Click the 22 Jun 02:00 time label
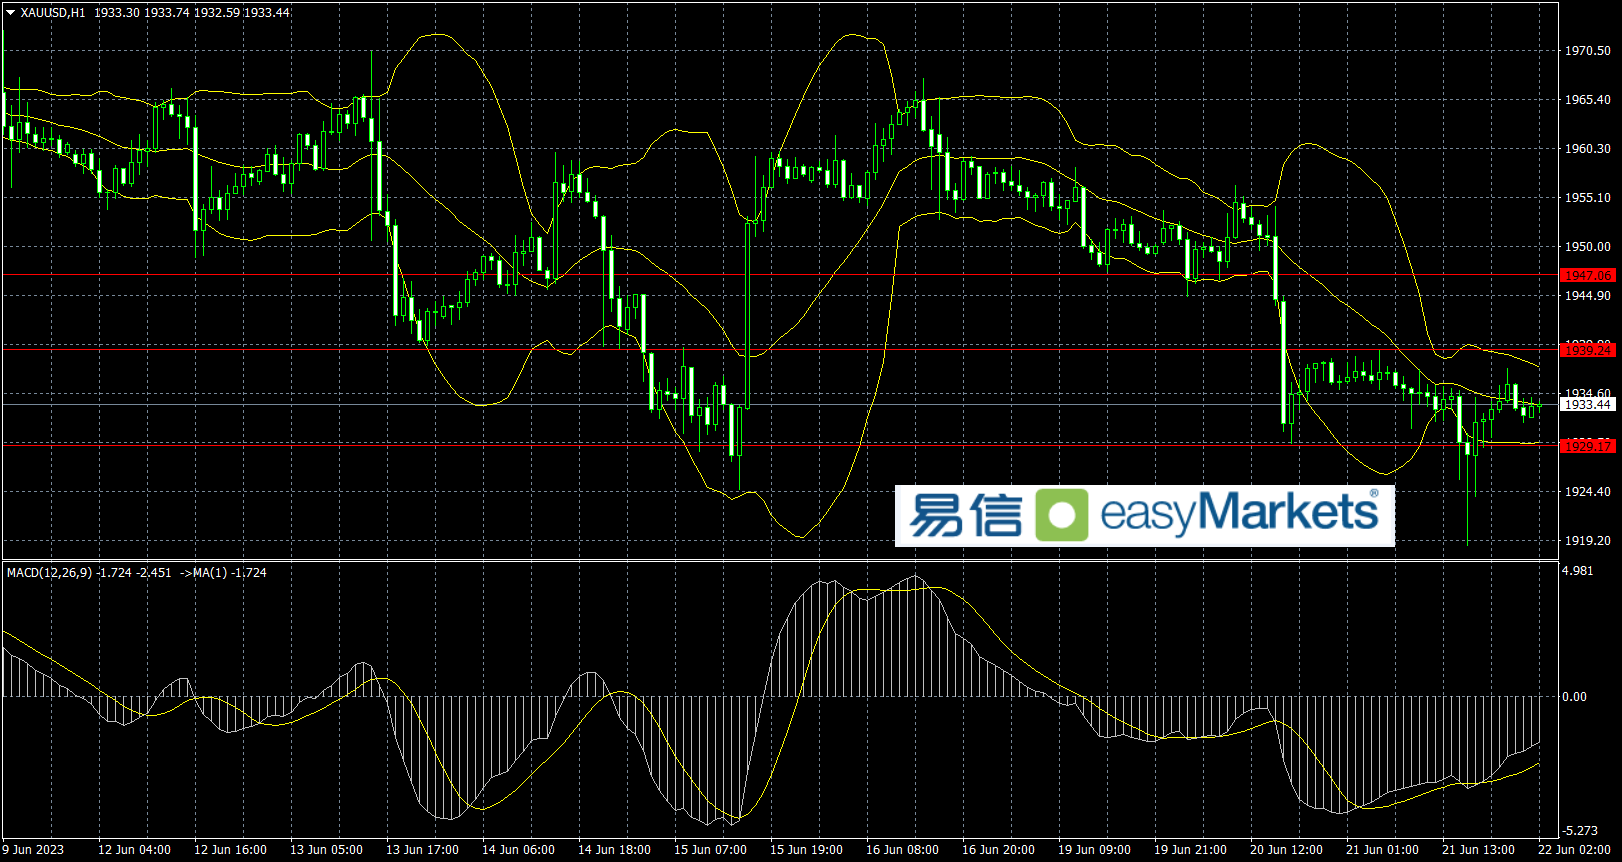The width and height of the screenshot is (1622, 862). click(x=1574, y=850)
